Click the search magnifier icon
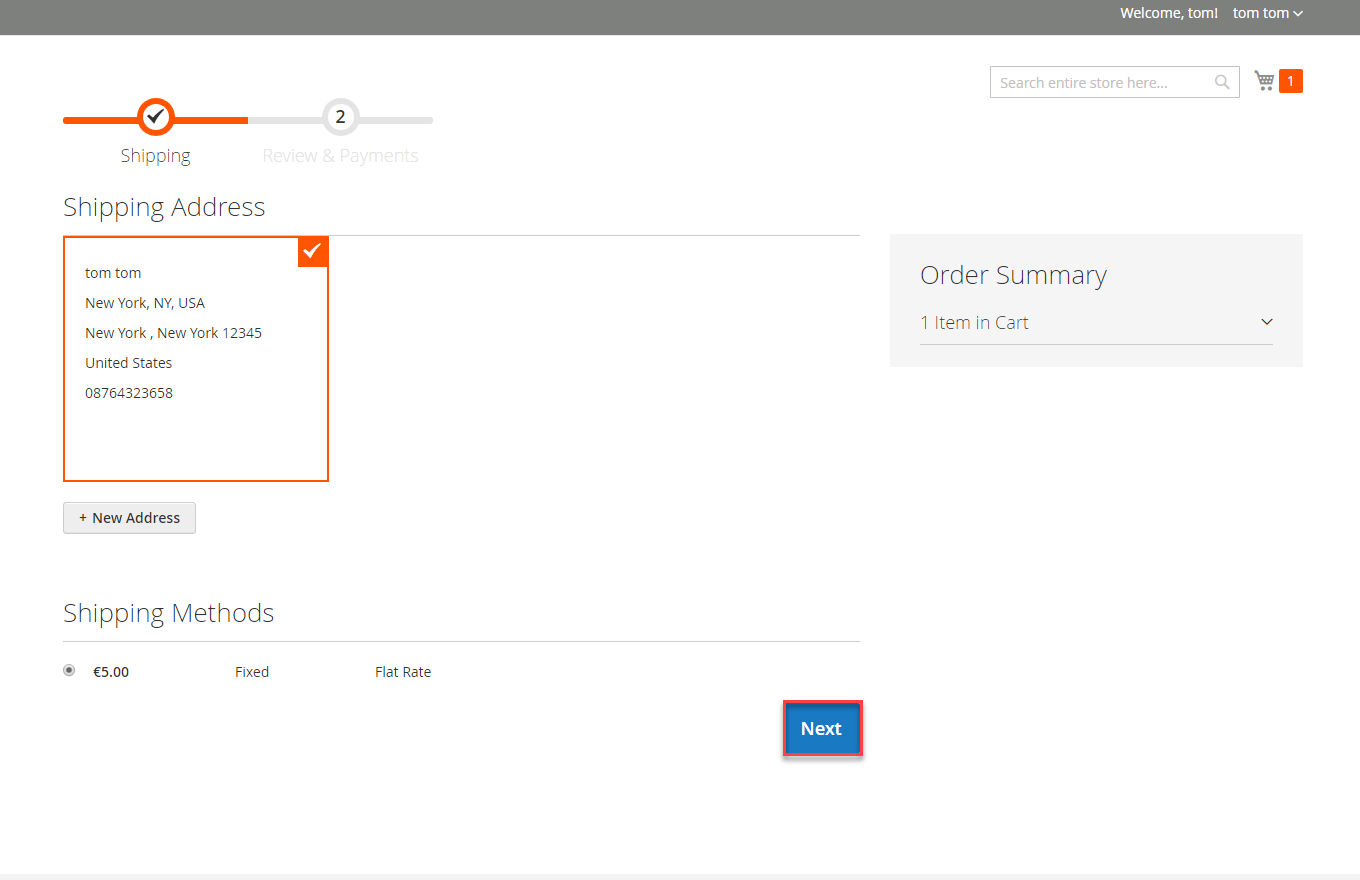This screenshot has width=1360, height=880. [x=1222, y=82]
